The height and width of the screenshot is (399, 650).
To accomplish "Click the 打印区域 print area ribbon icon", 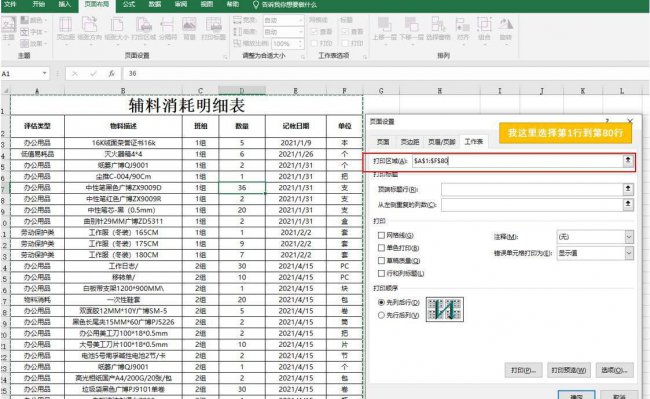I will (x=144, y=29).
